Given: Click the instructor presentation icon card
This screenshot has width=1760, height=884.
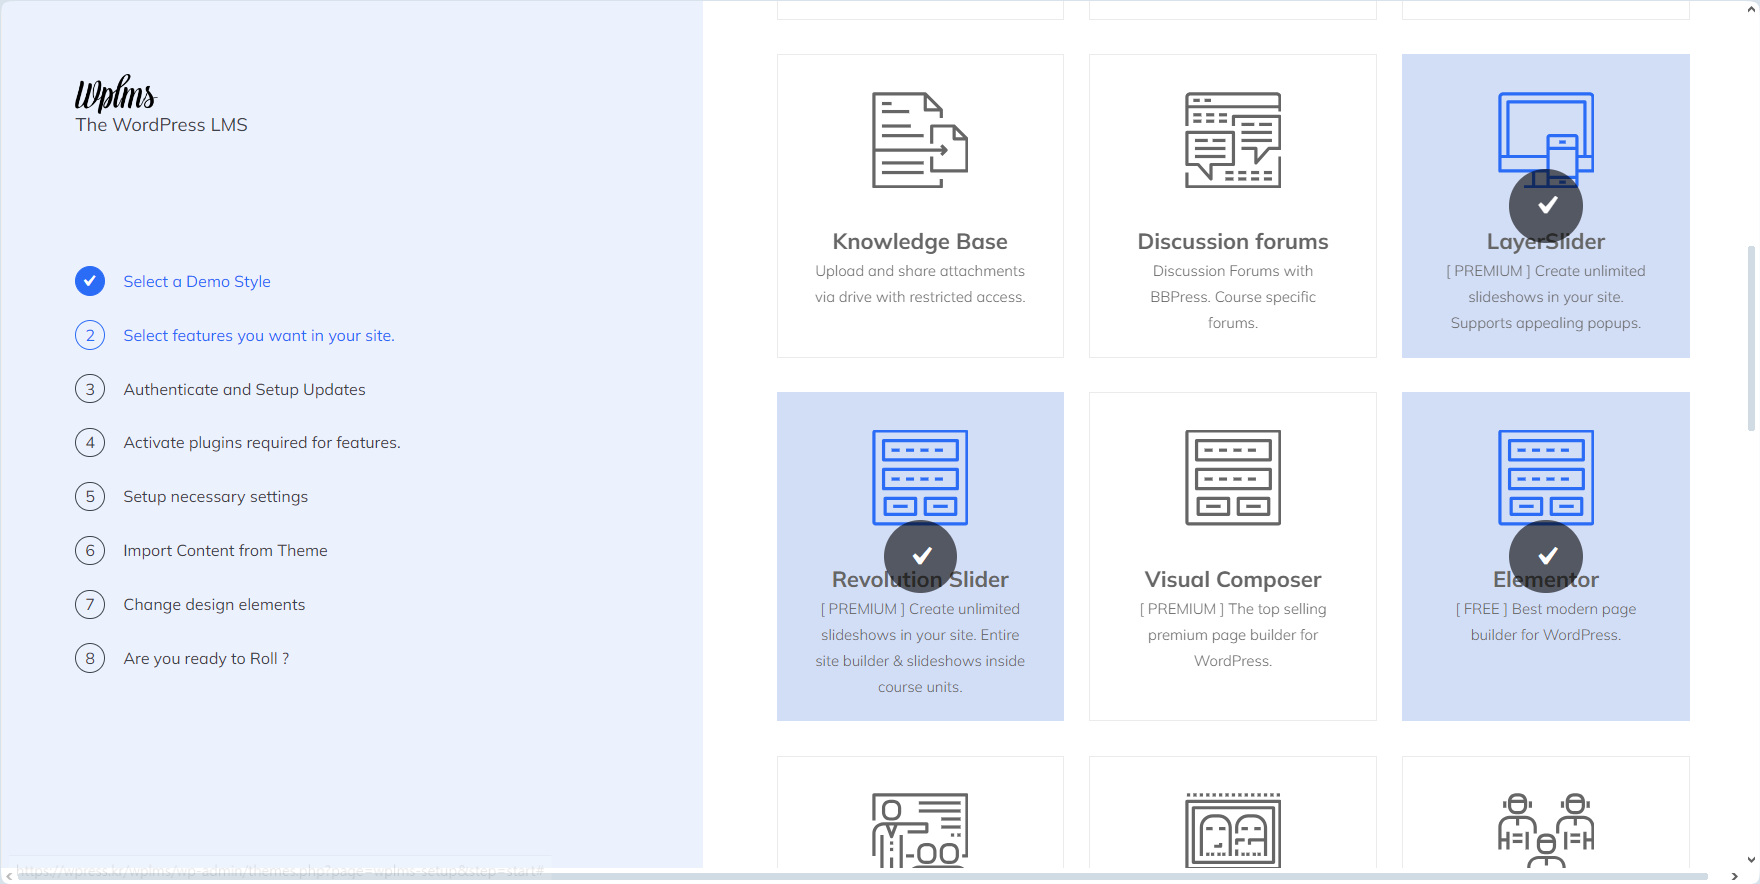Looking at the screenshot, I should pos(920,812).
